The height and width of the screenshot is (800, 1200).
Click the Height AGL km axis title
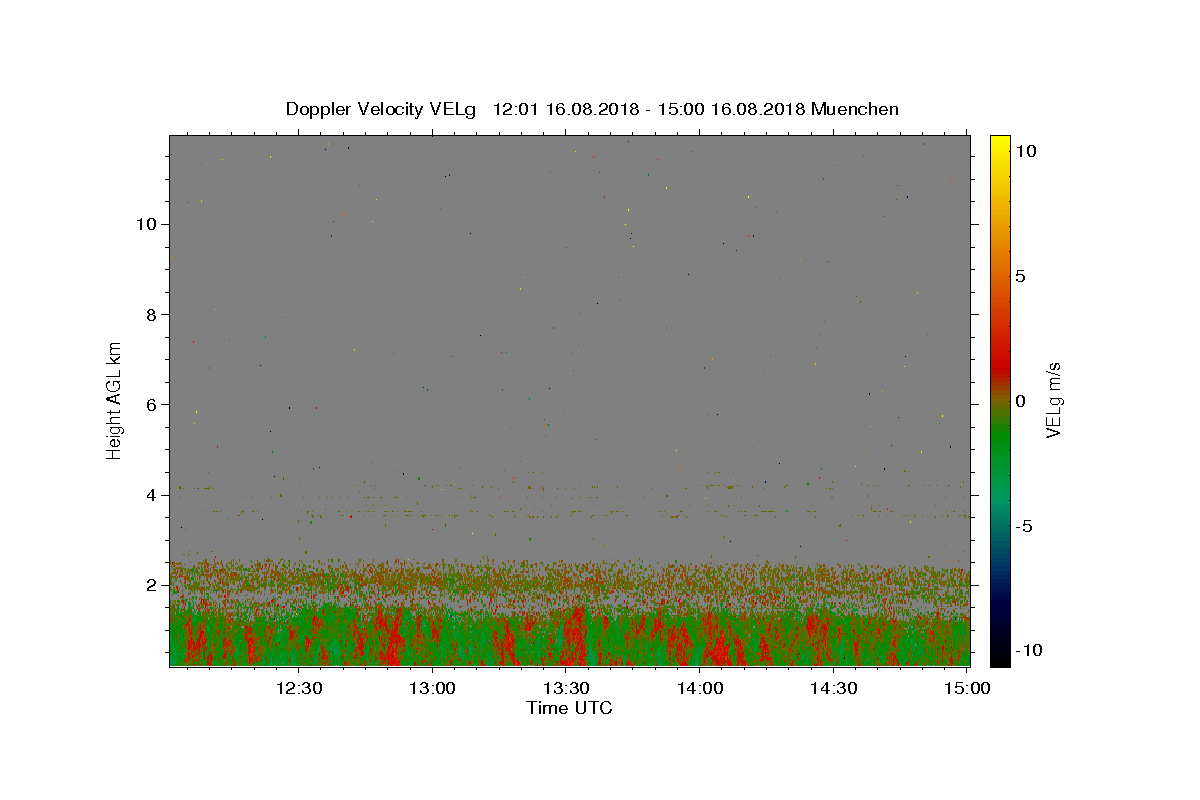[115, 400]
